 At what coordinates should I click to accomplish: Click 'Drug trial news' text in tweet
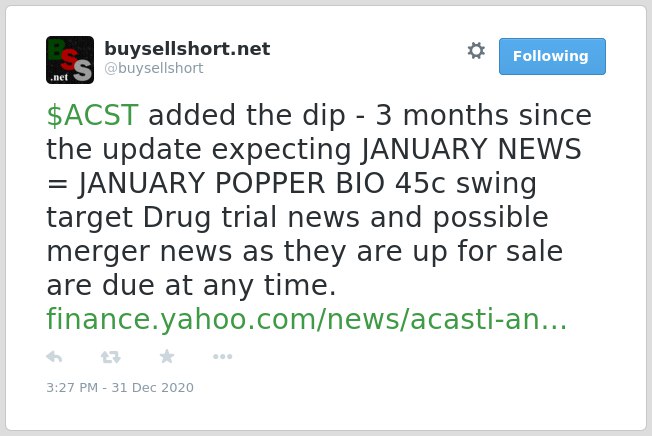coord(251,217)
